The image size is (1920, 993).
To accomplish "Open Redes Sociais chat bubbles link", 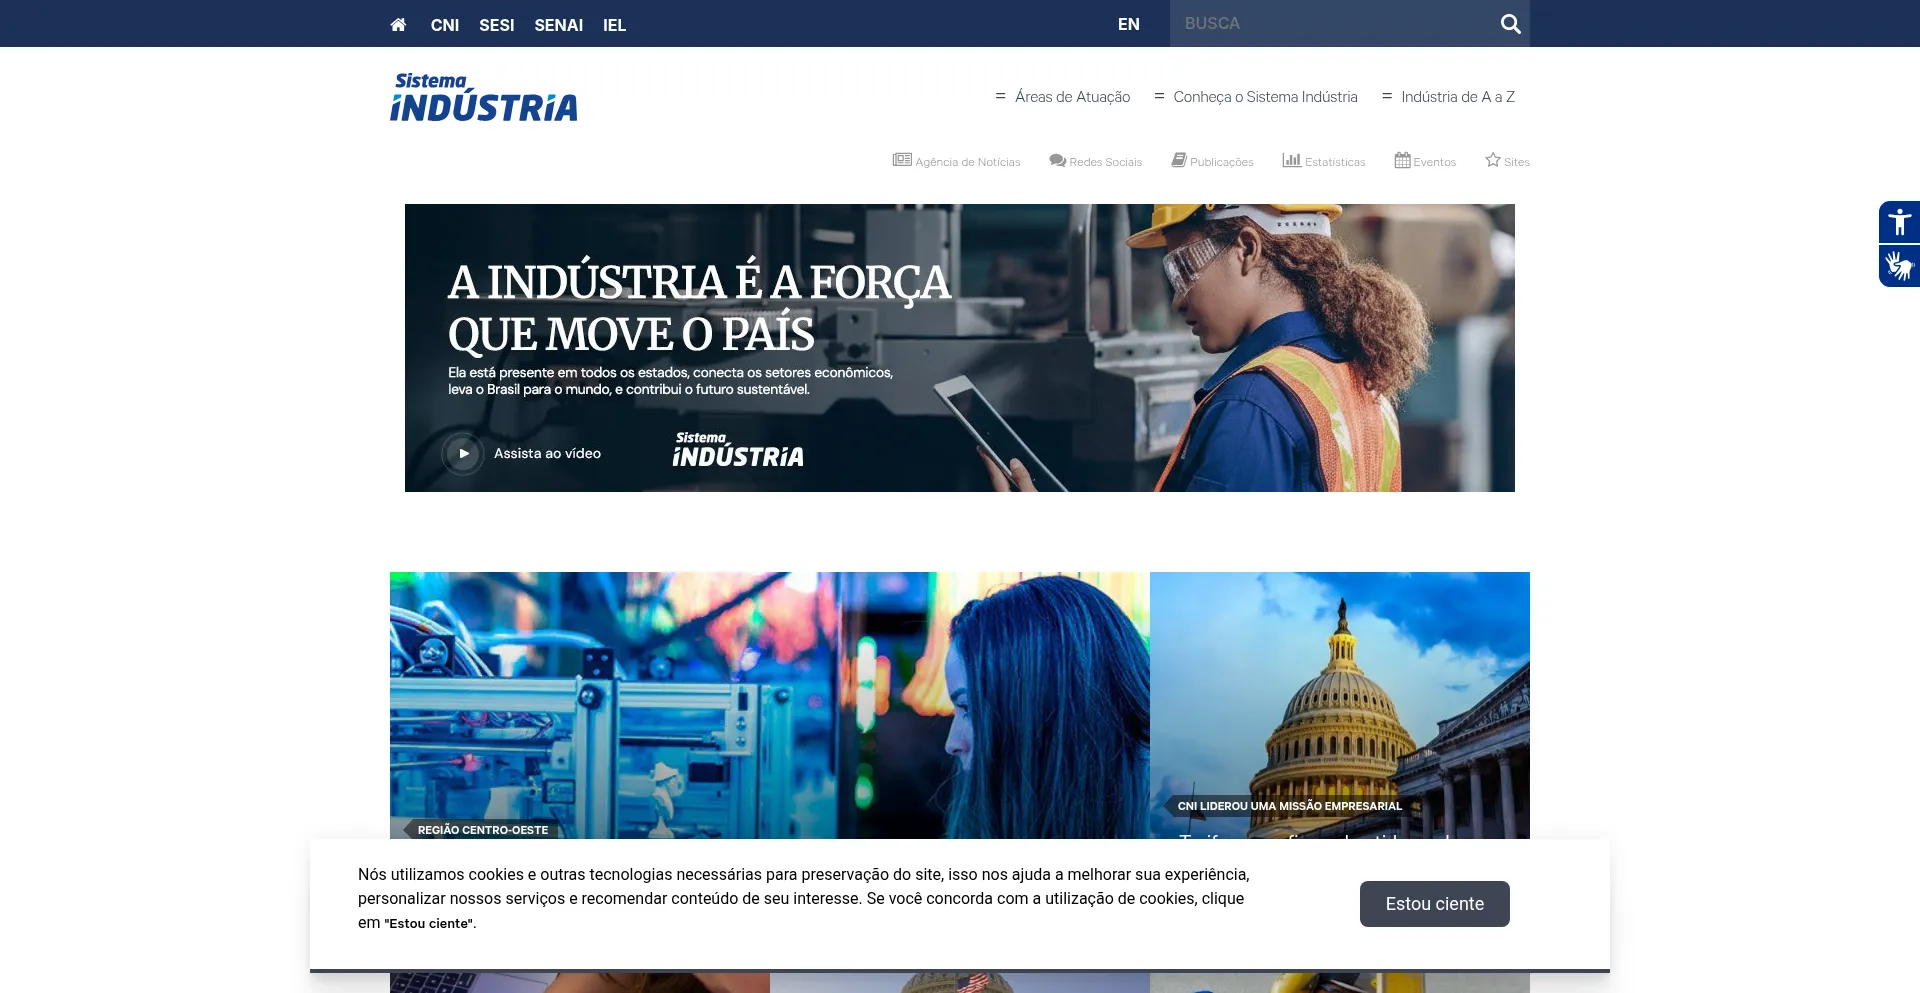I will pyautogui.click(x=1095, y=161).
